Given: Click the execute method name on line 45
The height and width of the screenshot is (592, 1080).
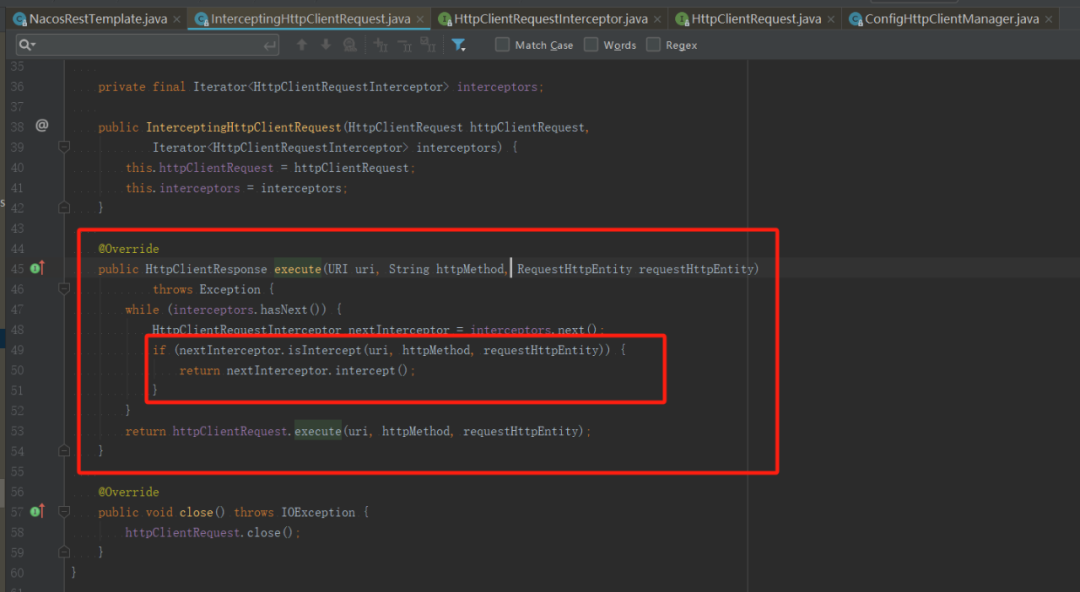Looking at the screenshot, I should (x=298, y=269).
